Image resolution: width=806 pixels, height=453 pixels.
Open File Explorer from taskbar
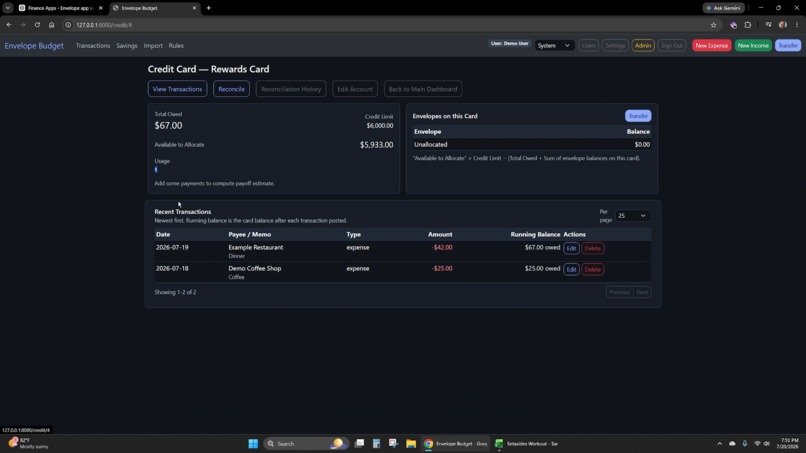pyautogui.click(x=411, y=444)
